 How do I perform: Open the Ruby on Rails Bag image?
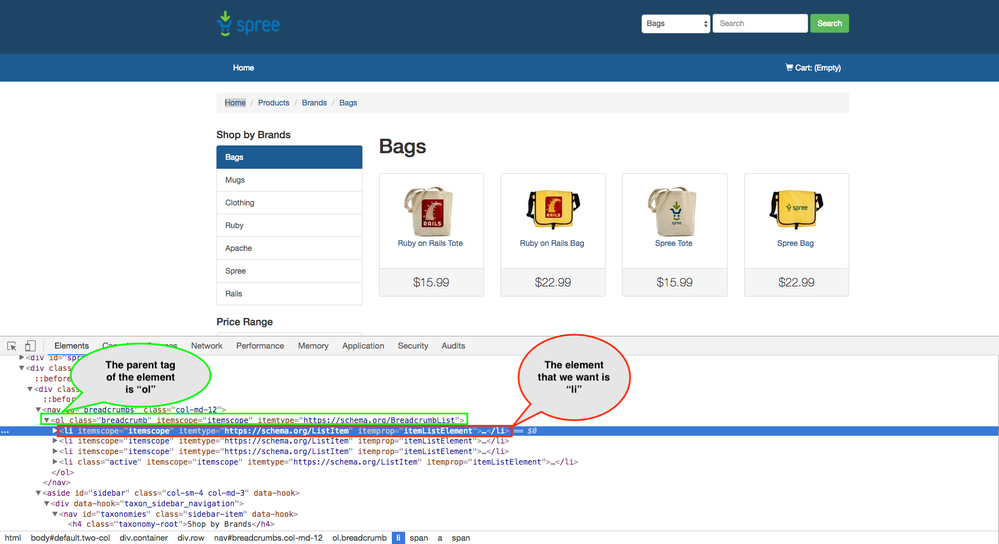coord(552,210)
